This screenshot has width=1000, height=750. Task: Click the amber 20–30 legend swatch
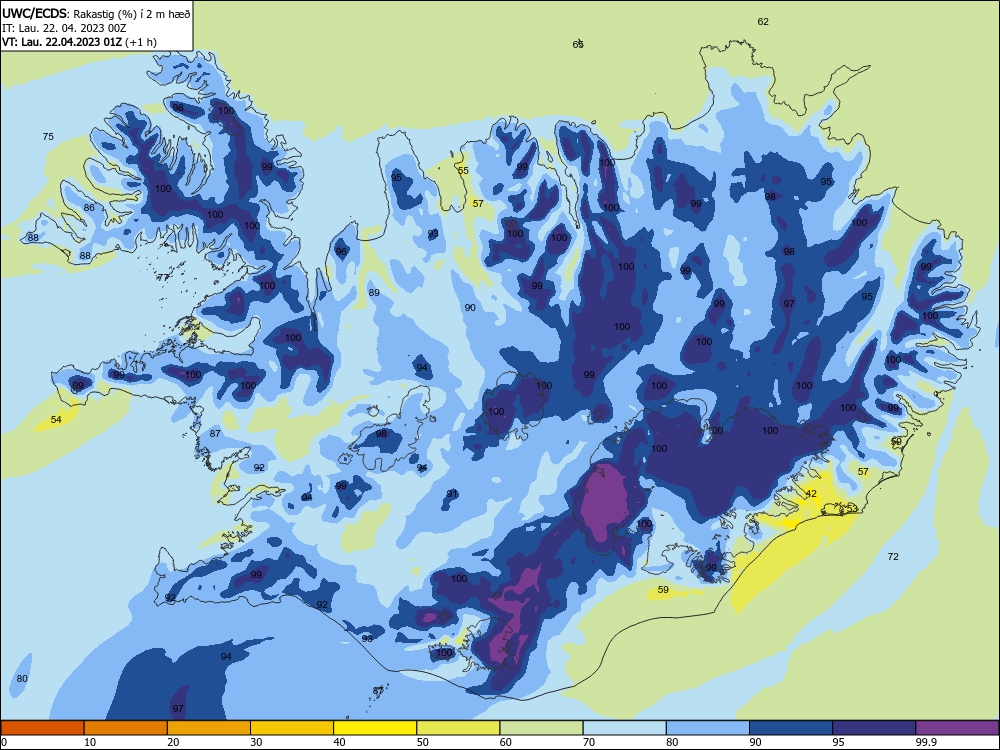point(209,728)
